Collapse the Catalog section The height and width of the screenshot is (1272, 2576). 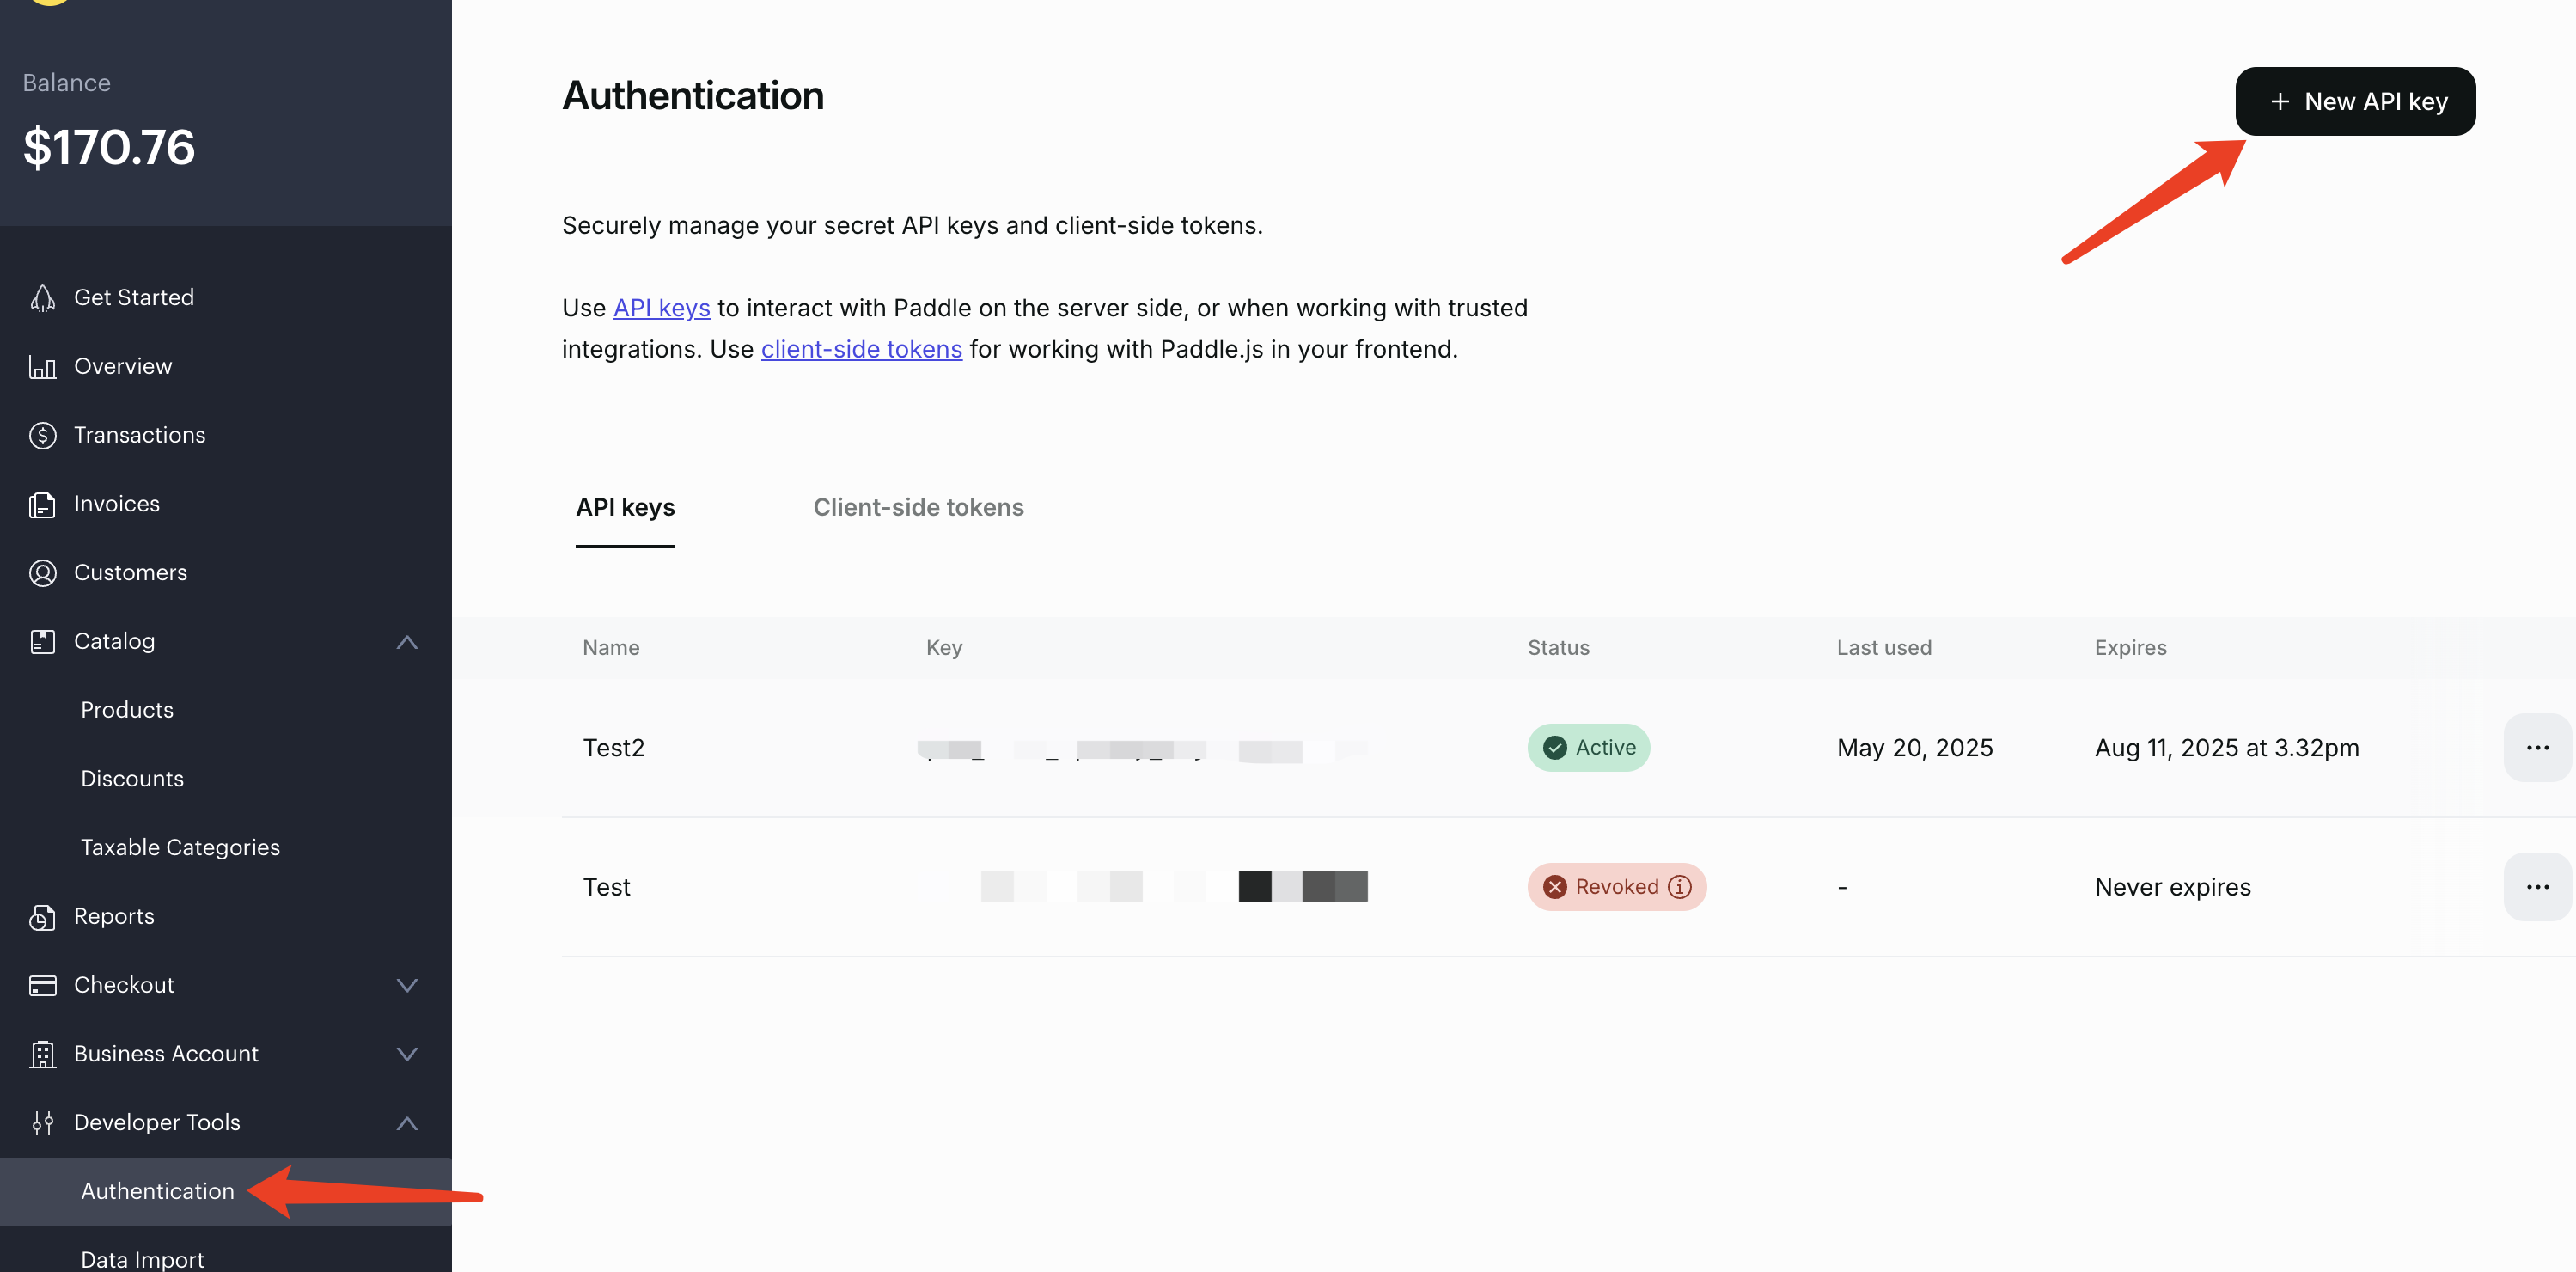point(407,642)
